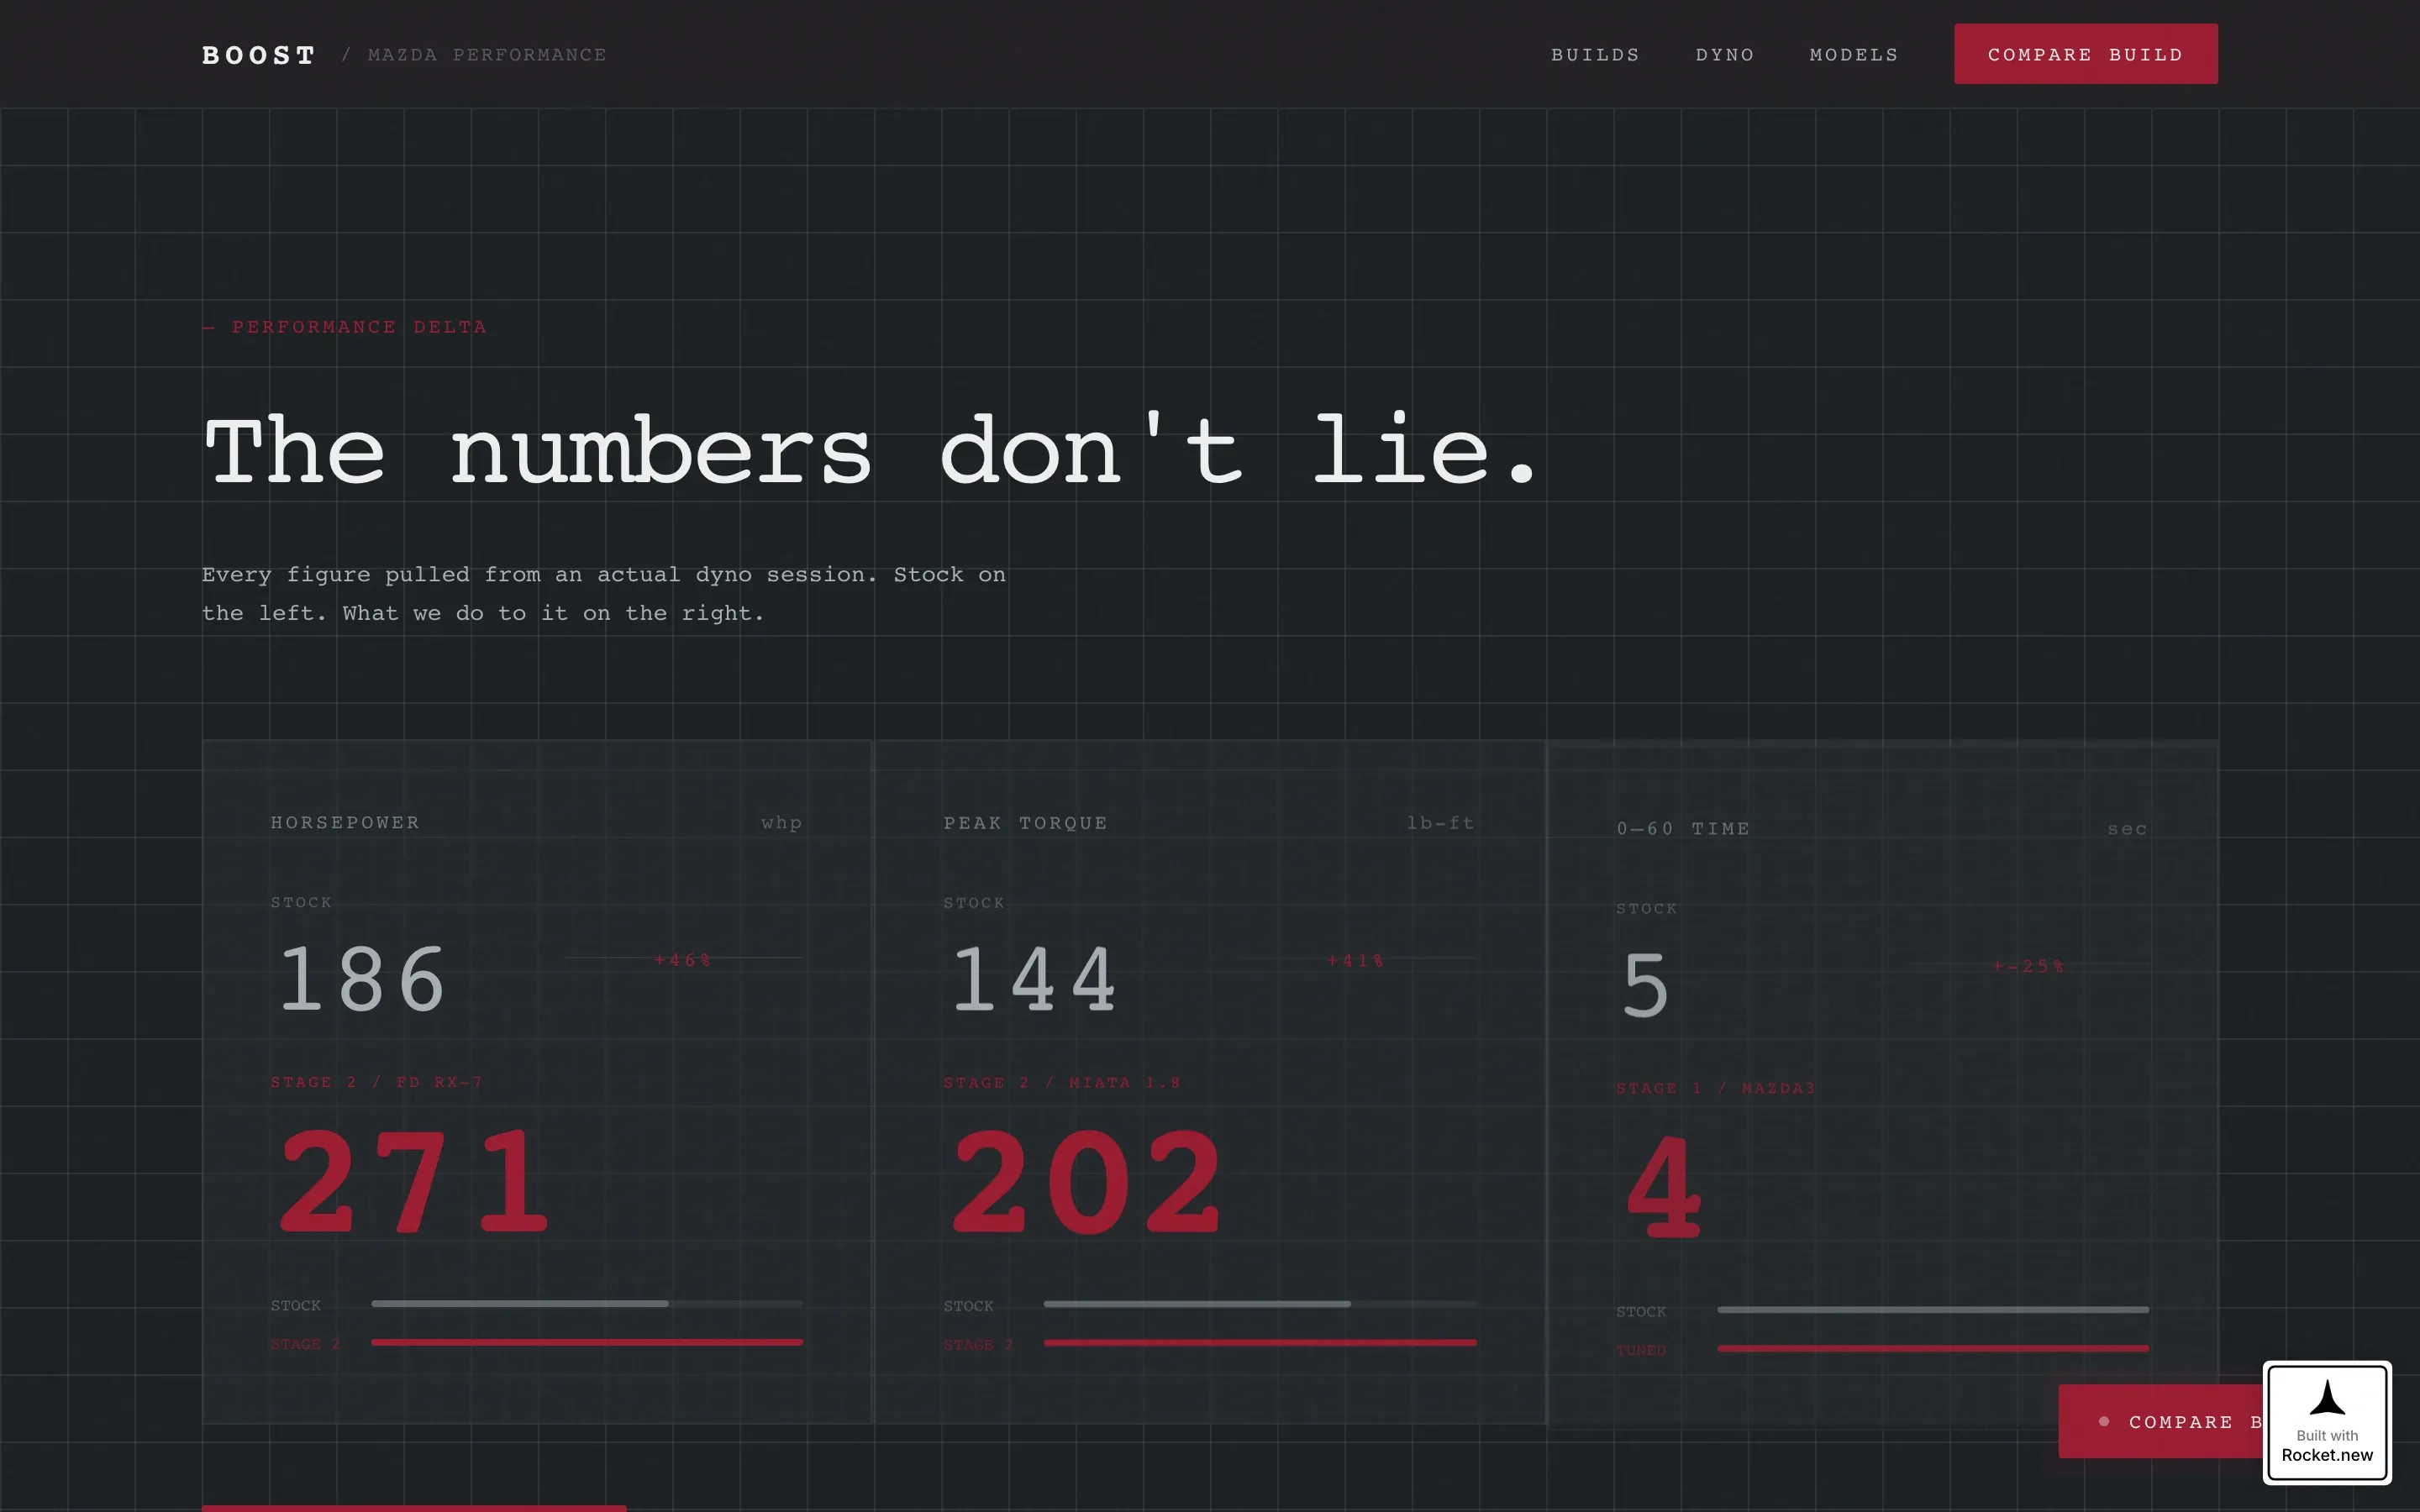Click the +-25% delta label
Viewport: 2420px width, 1512px height.
[x=2029, y=966]
